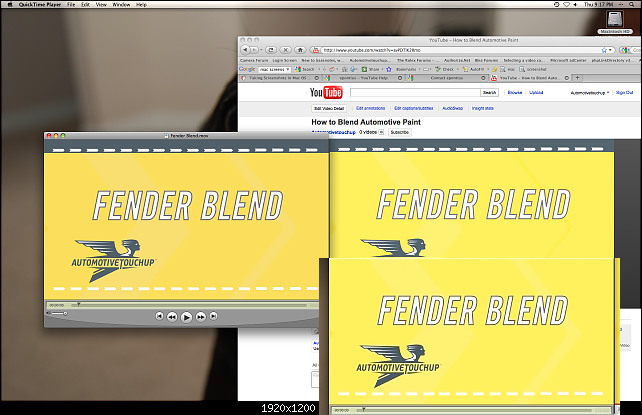Click the Edit captions/subtitles link
This screenshot has width=642, height=415.
pyautogui.click(x=414, y=108)
